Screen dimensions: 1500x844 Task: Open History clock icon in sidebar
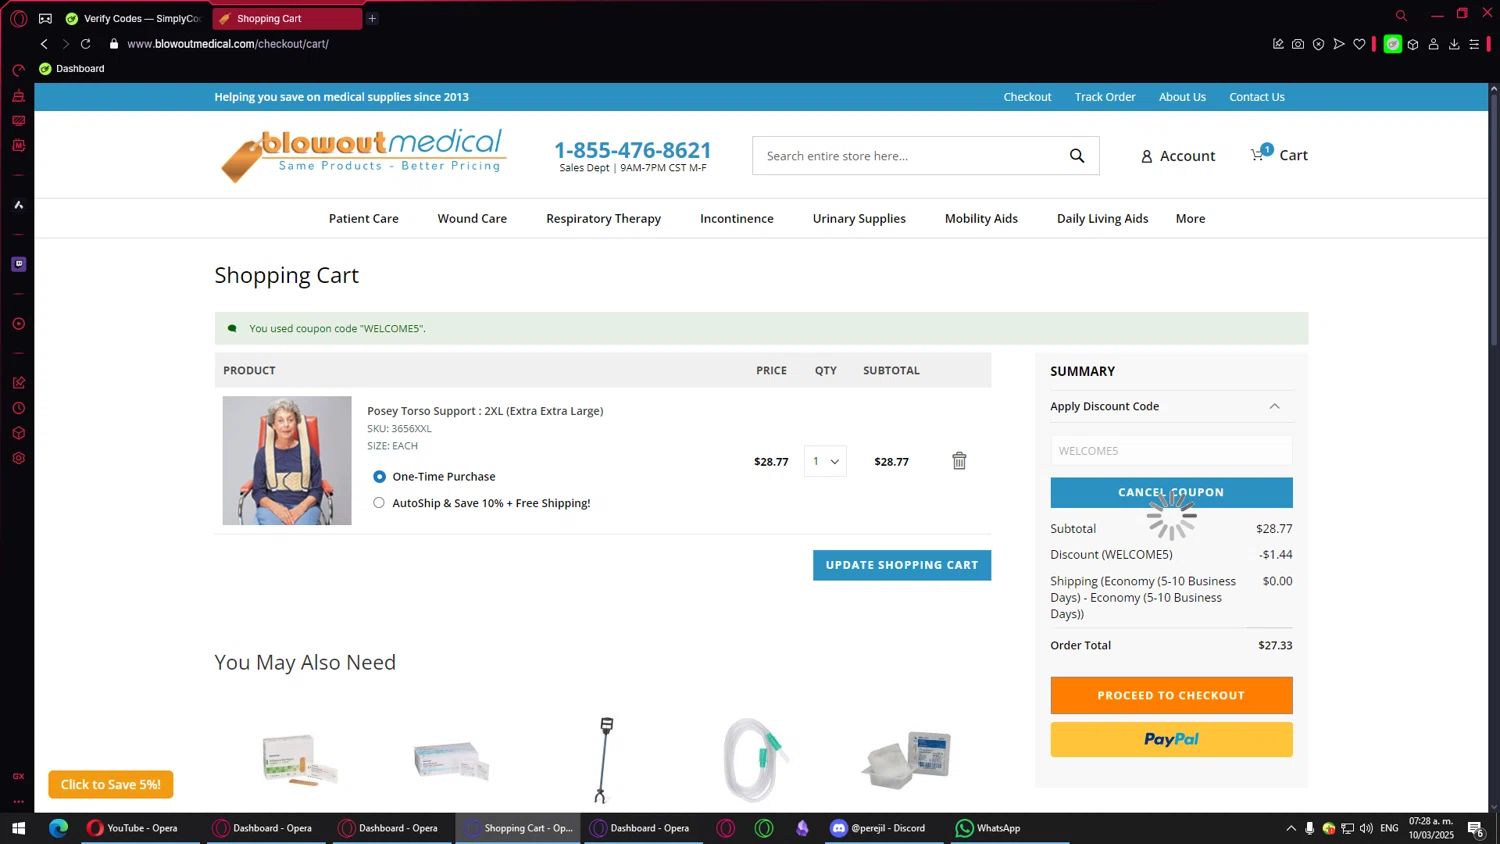(18, 408)
